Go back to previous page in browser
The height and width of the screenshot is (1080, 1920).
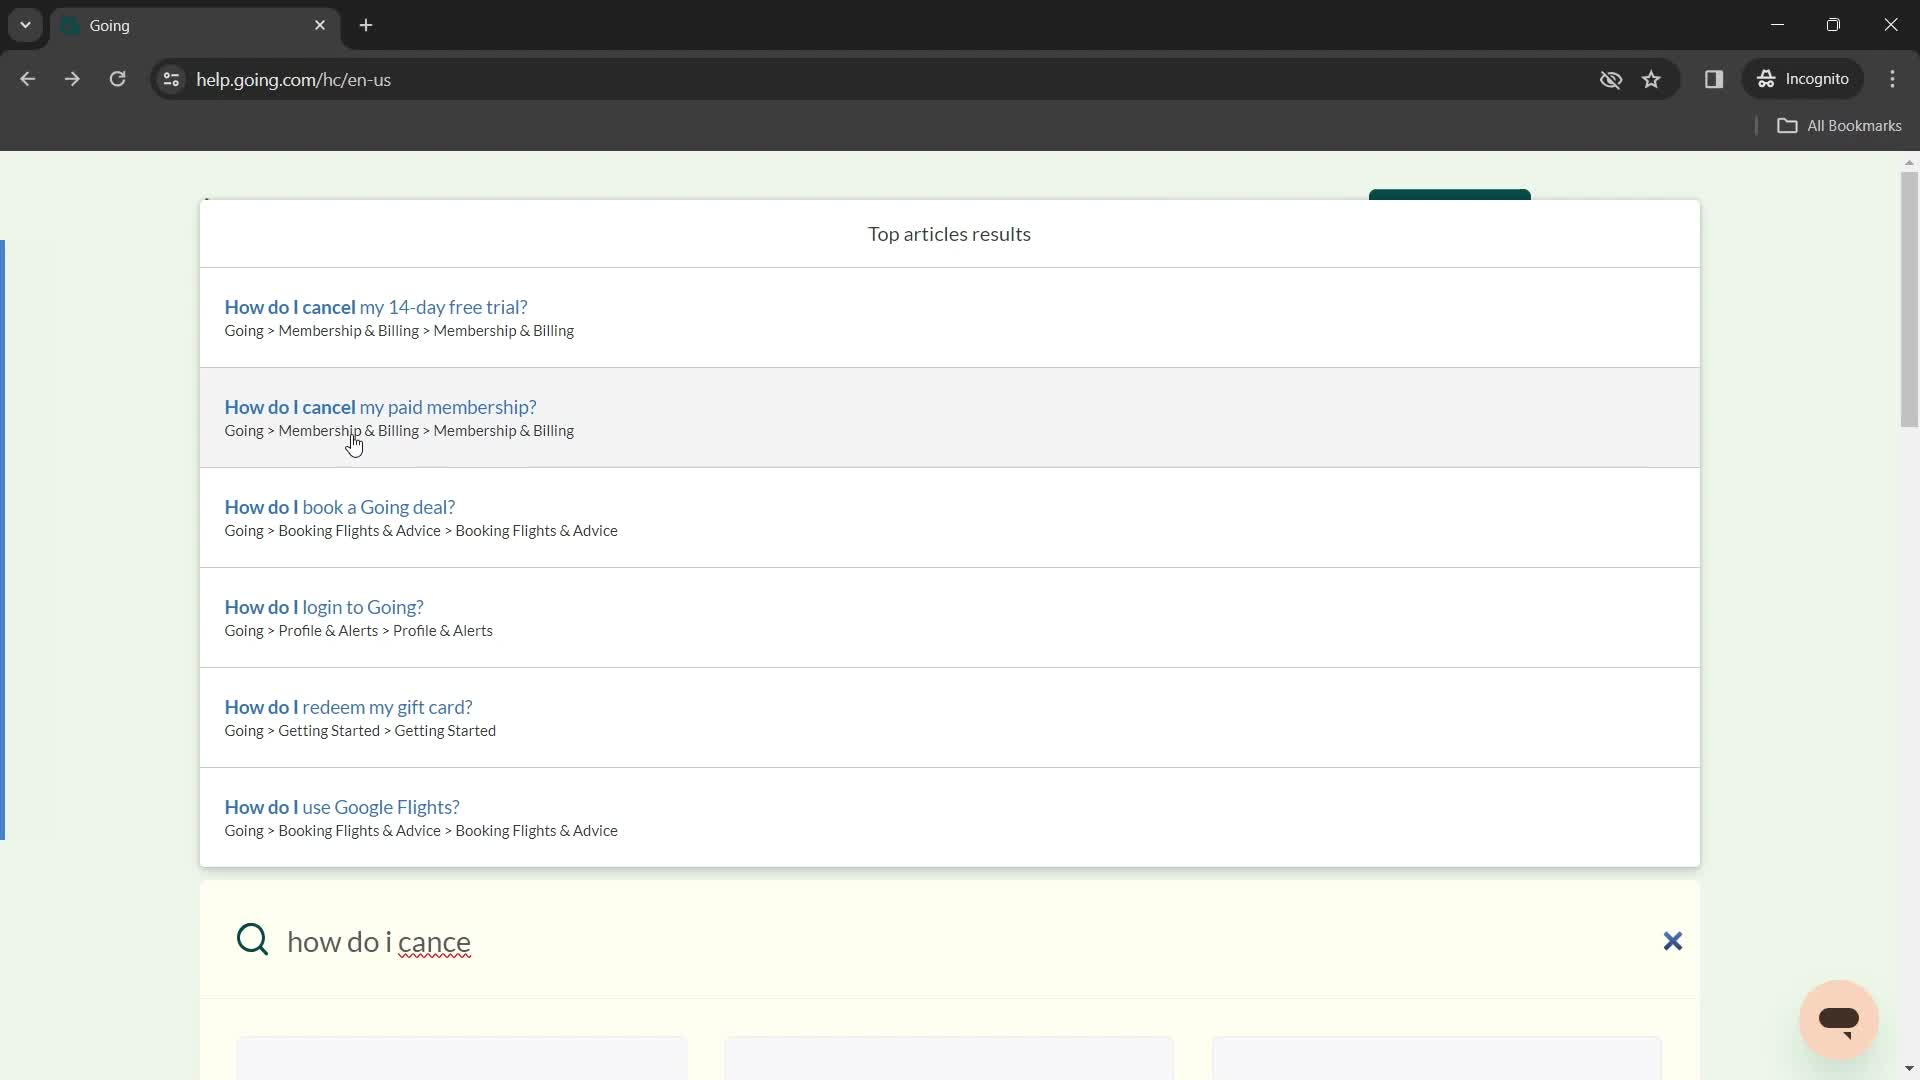point(27,79)
